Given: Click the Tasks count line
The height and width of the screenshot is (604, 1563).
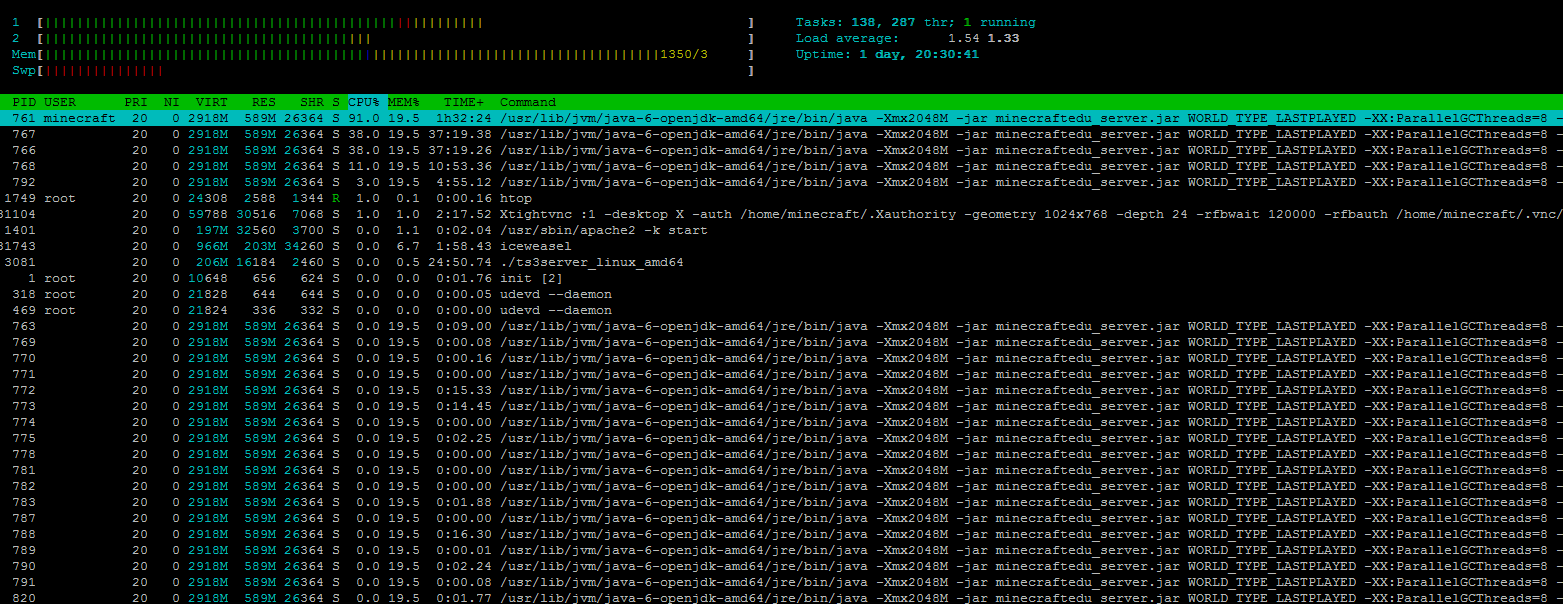Looking at the screenshot, I should 916,22.
